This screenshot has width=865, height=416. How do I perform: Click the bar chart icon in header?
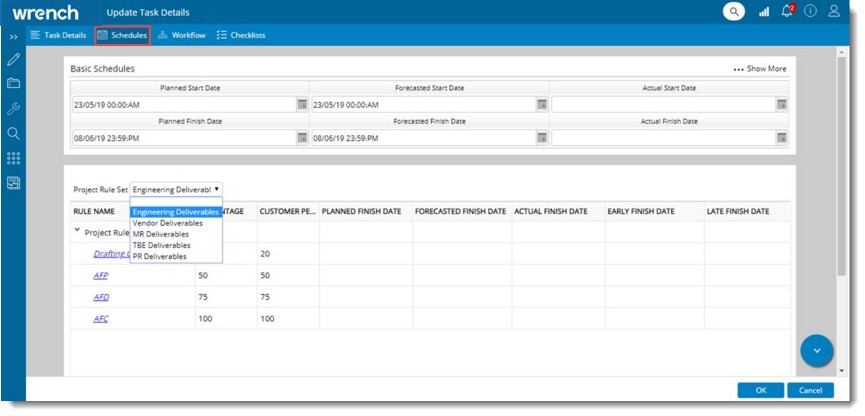point(764,12)
